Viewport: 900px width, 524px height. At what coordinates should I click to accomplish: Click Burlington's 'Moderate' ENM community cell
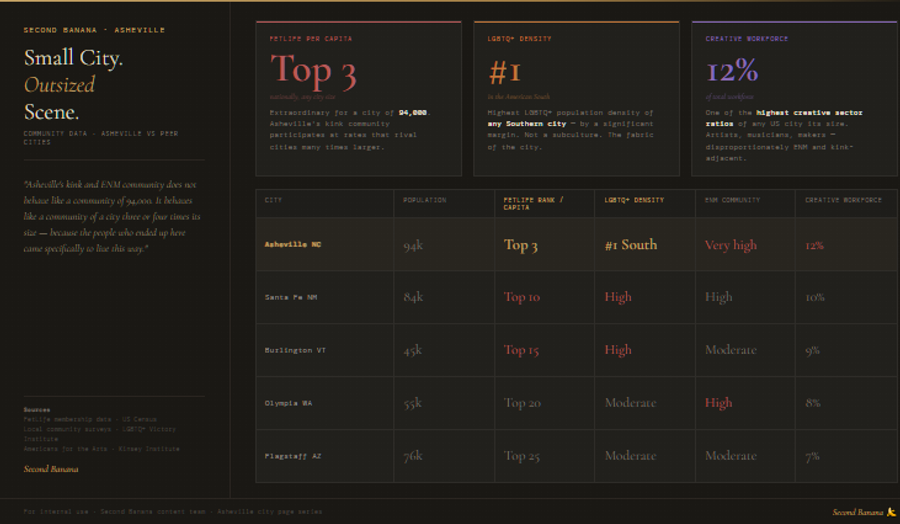tap(731, 350)
